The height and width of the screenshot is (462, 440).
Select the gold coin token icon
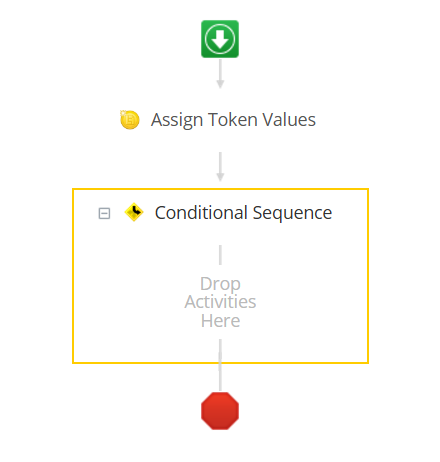pos(129,119)
